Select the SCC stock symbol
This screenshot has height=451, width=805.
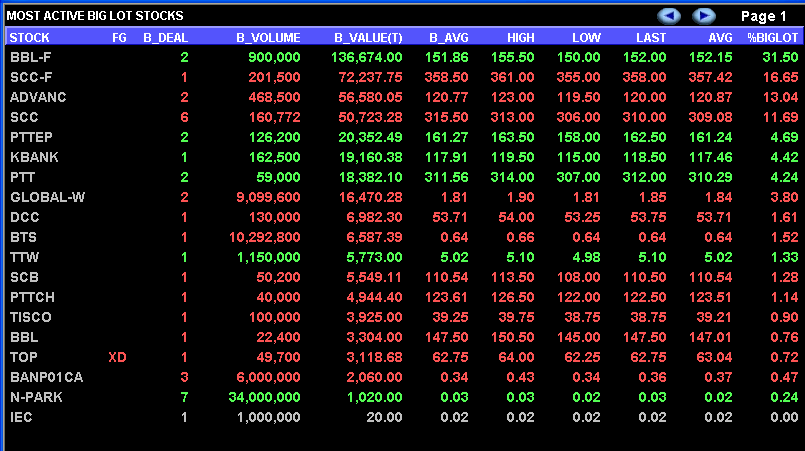coord(24,117)
